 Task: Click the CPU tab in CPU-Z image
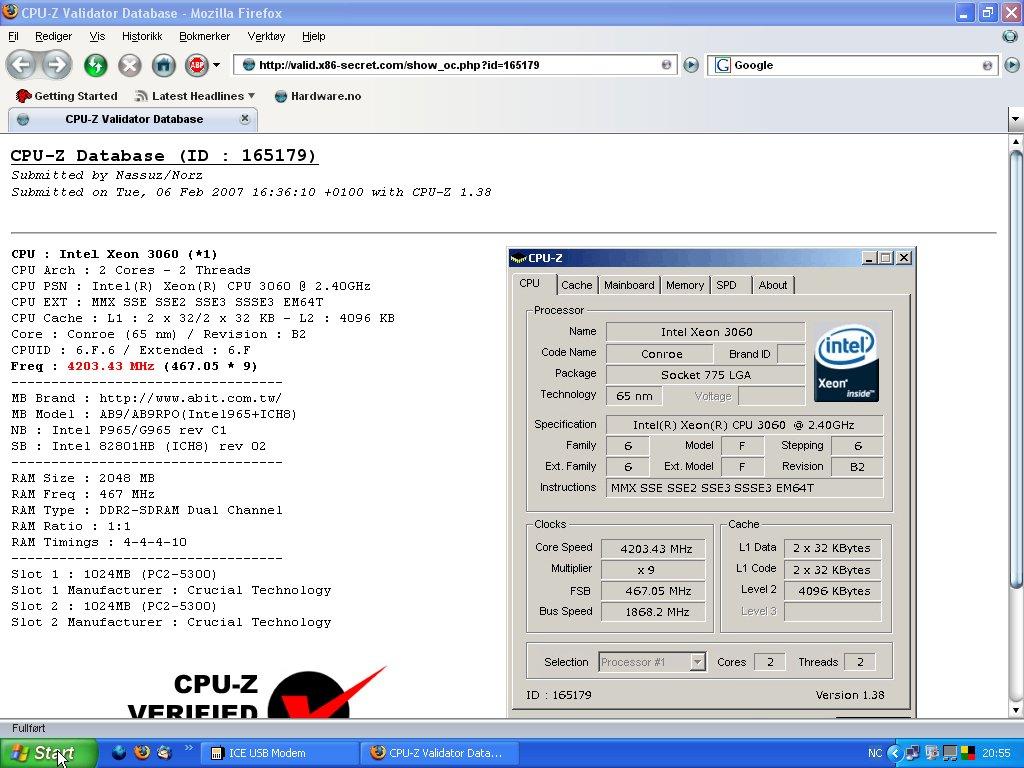tap(530, 283)
